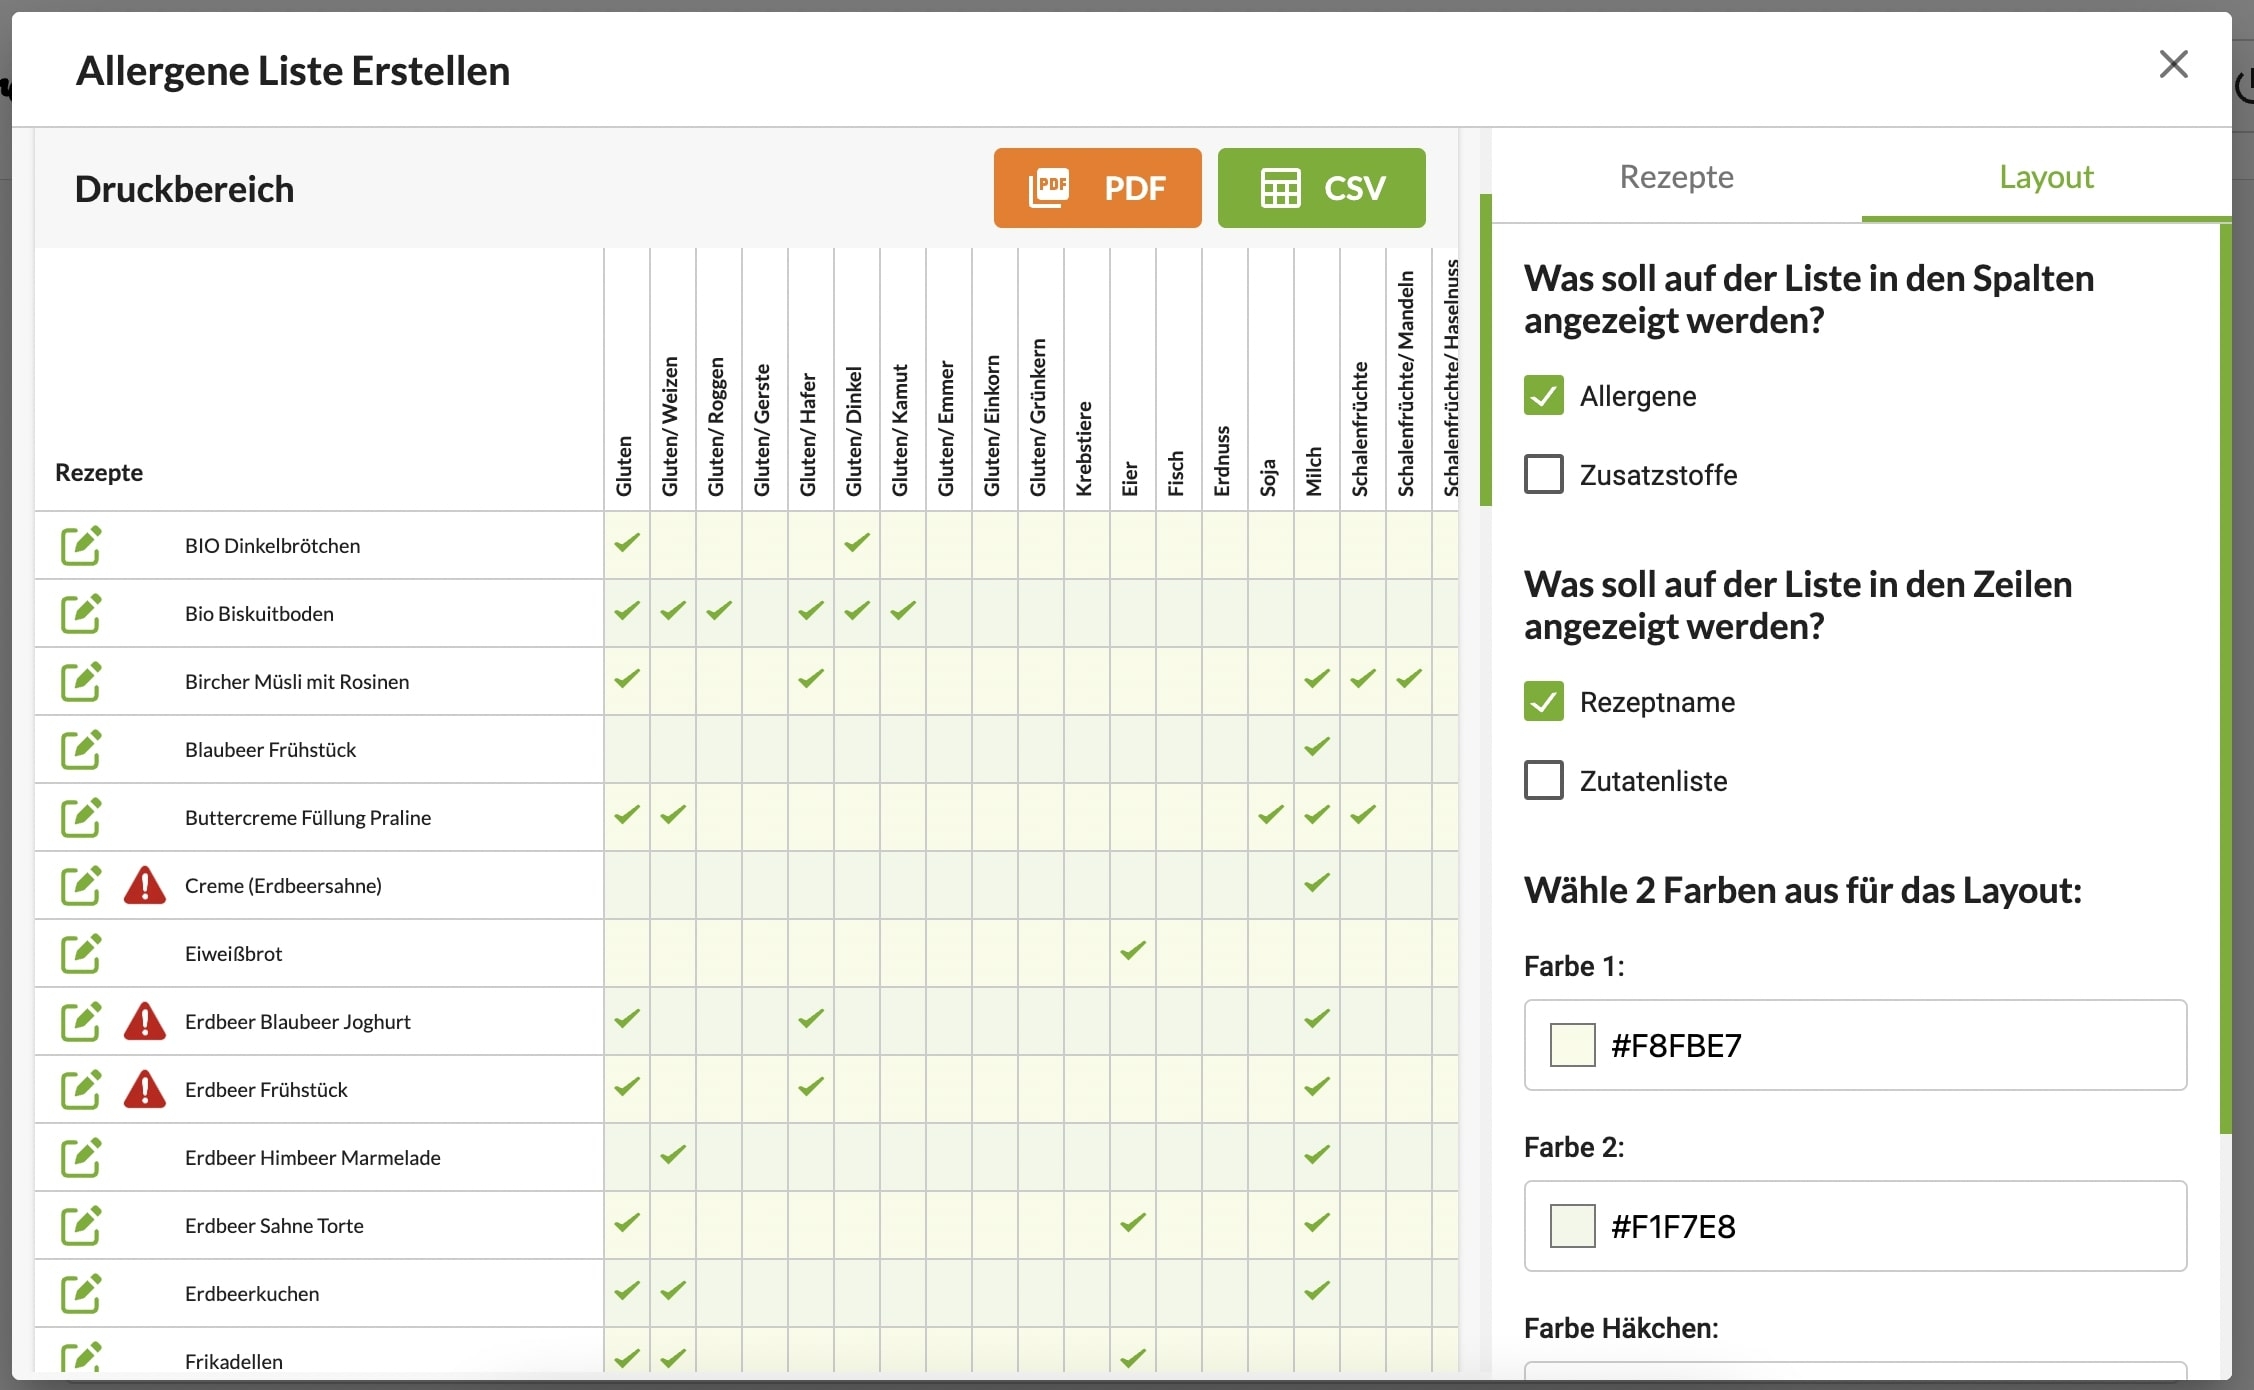Click warning icon for Erdbeer Blaubeer Joghurt

point(145,1022)
